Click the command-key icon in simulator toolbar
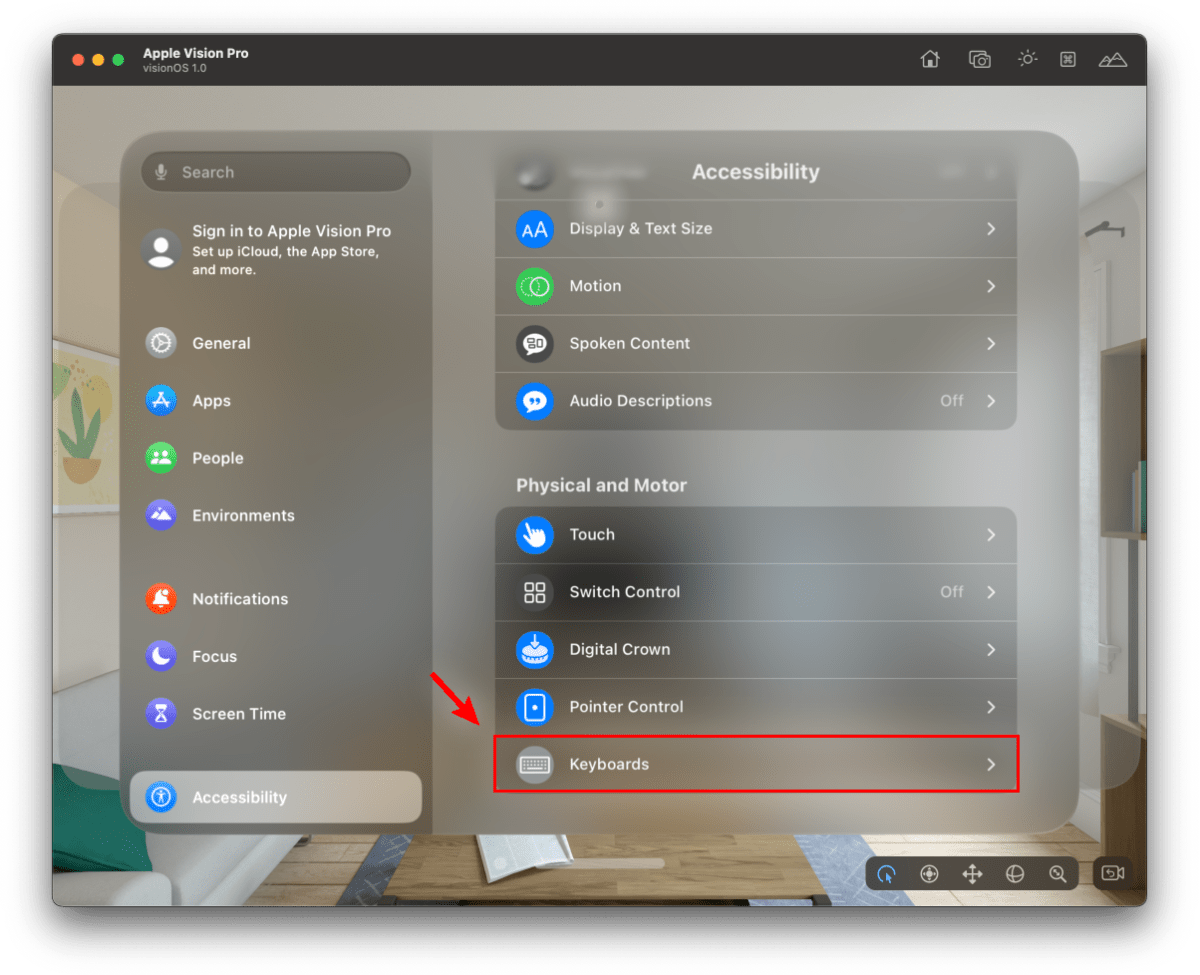The image size is (1200, 975). point(1067,59)
